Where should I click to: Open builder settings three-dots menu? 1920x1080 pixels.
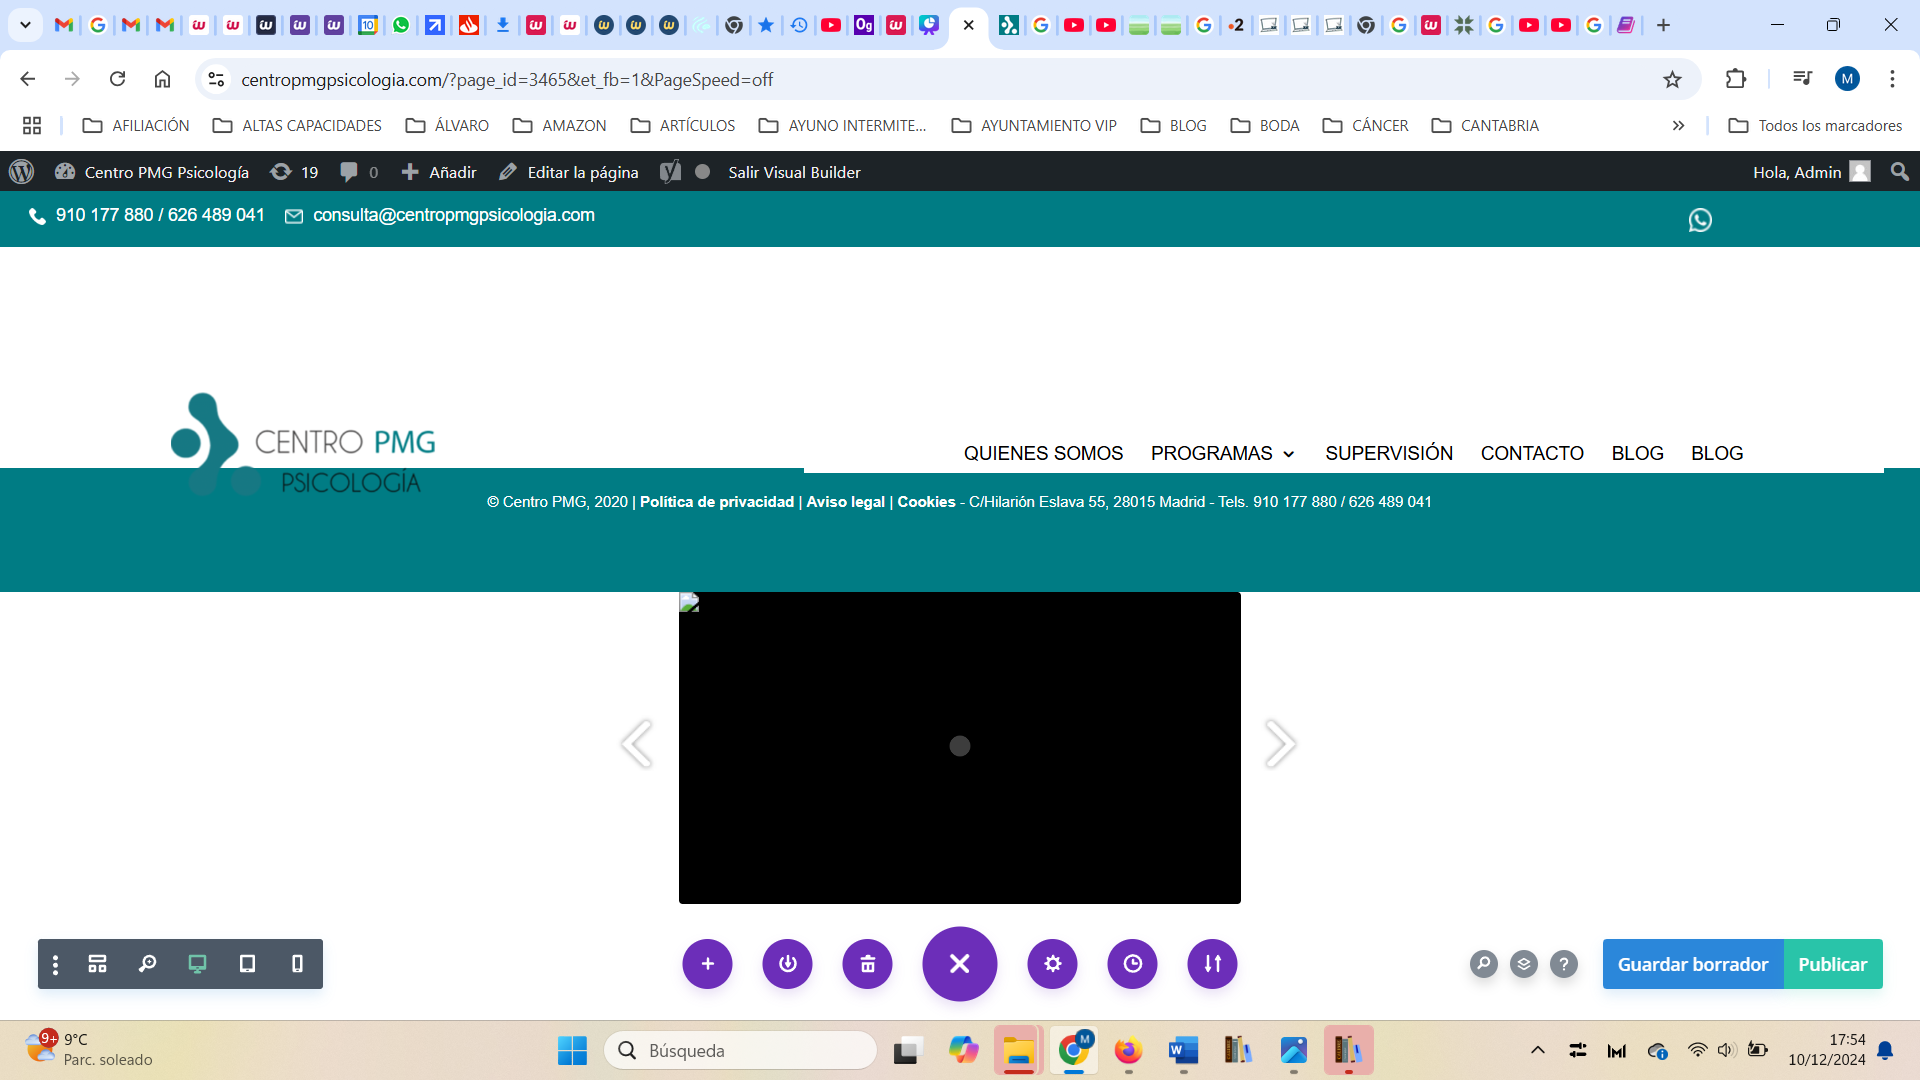55,964
